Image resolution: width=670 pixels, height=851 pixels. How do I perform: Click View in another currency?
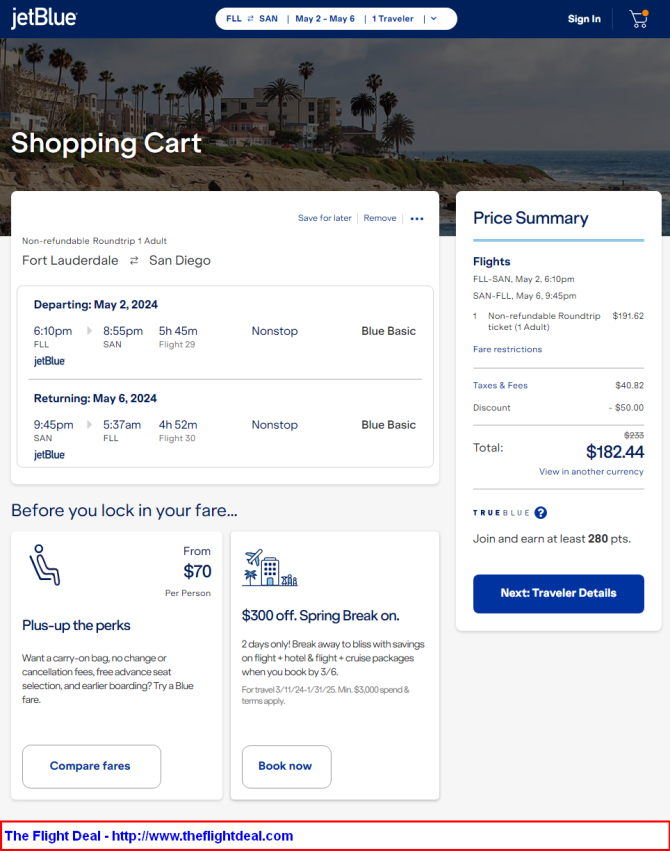click(591, 472)
